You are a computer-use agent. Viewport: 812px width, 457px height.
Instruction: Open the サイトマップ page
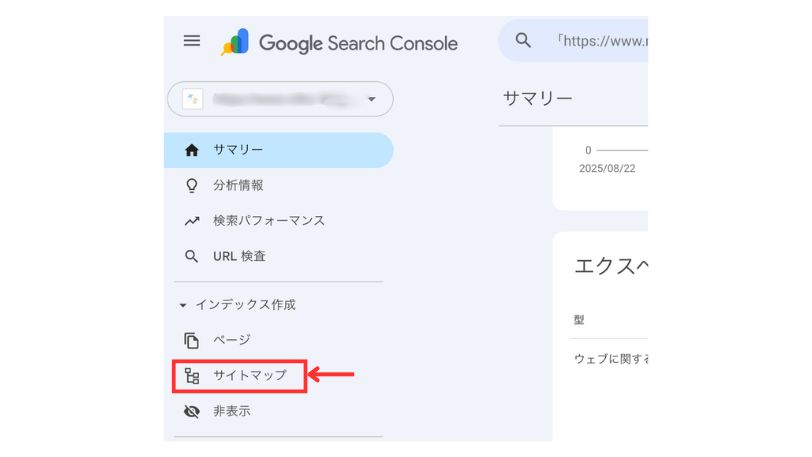(250, 376)
